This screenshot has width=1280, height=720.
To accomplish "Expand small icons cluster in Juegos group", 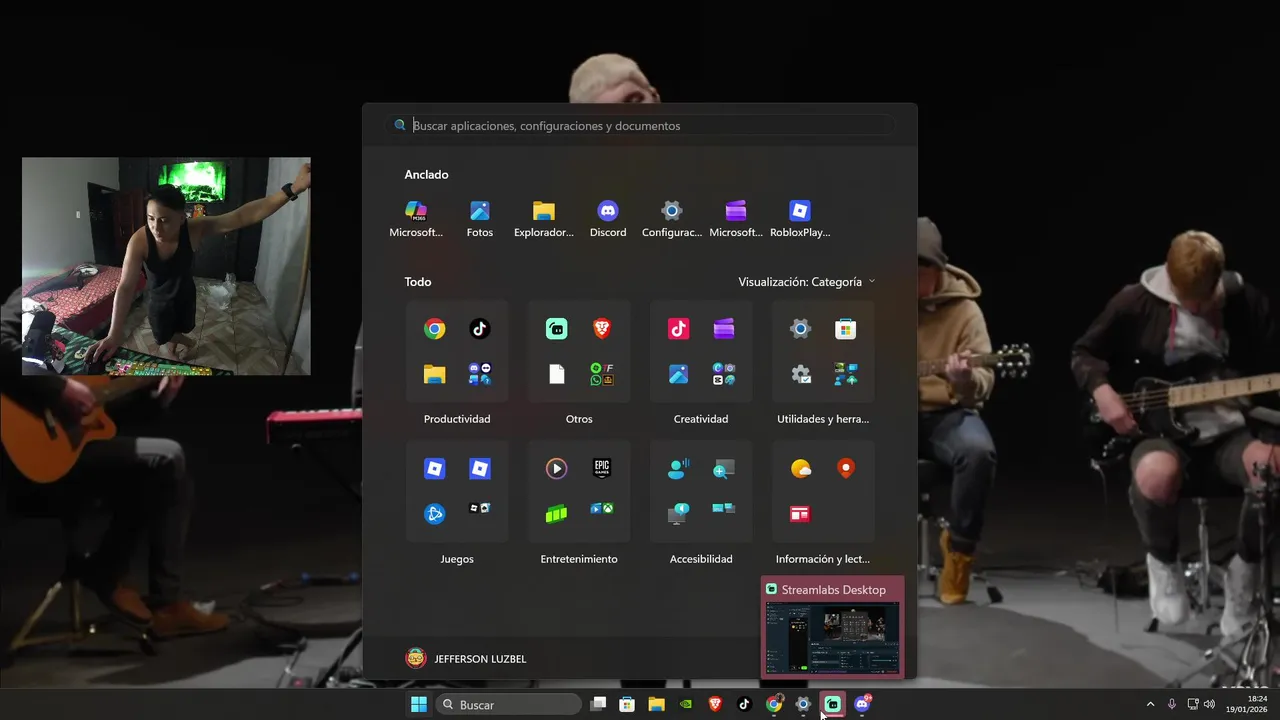I will coord(479,509).
